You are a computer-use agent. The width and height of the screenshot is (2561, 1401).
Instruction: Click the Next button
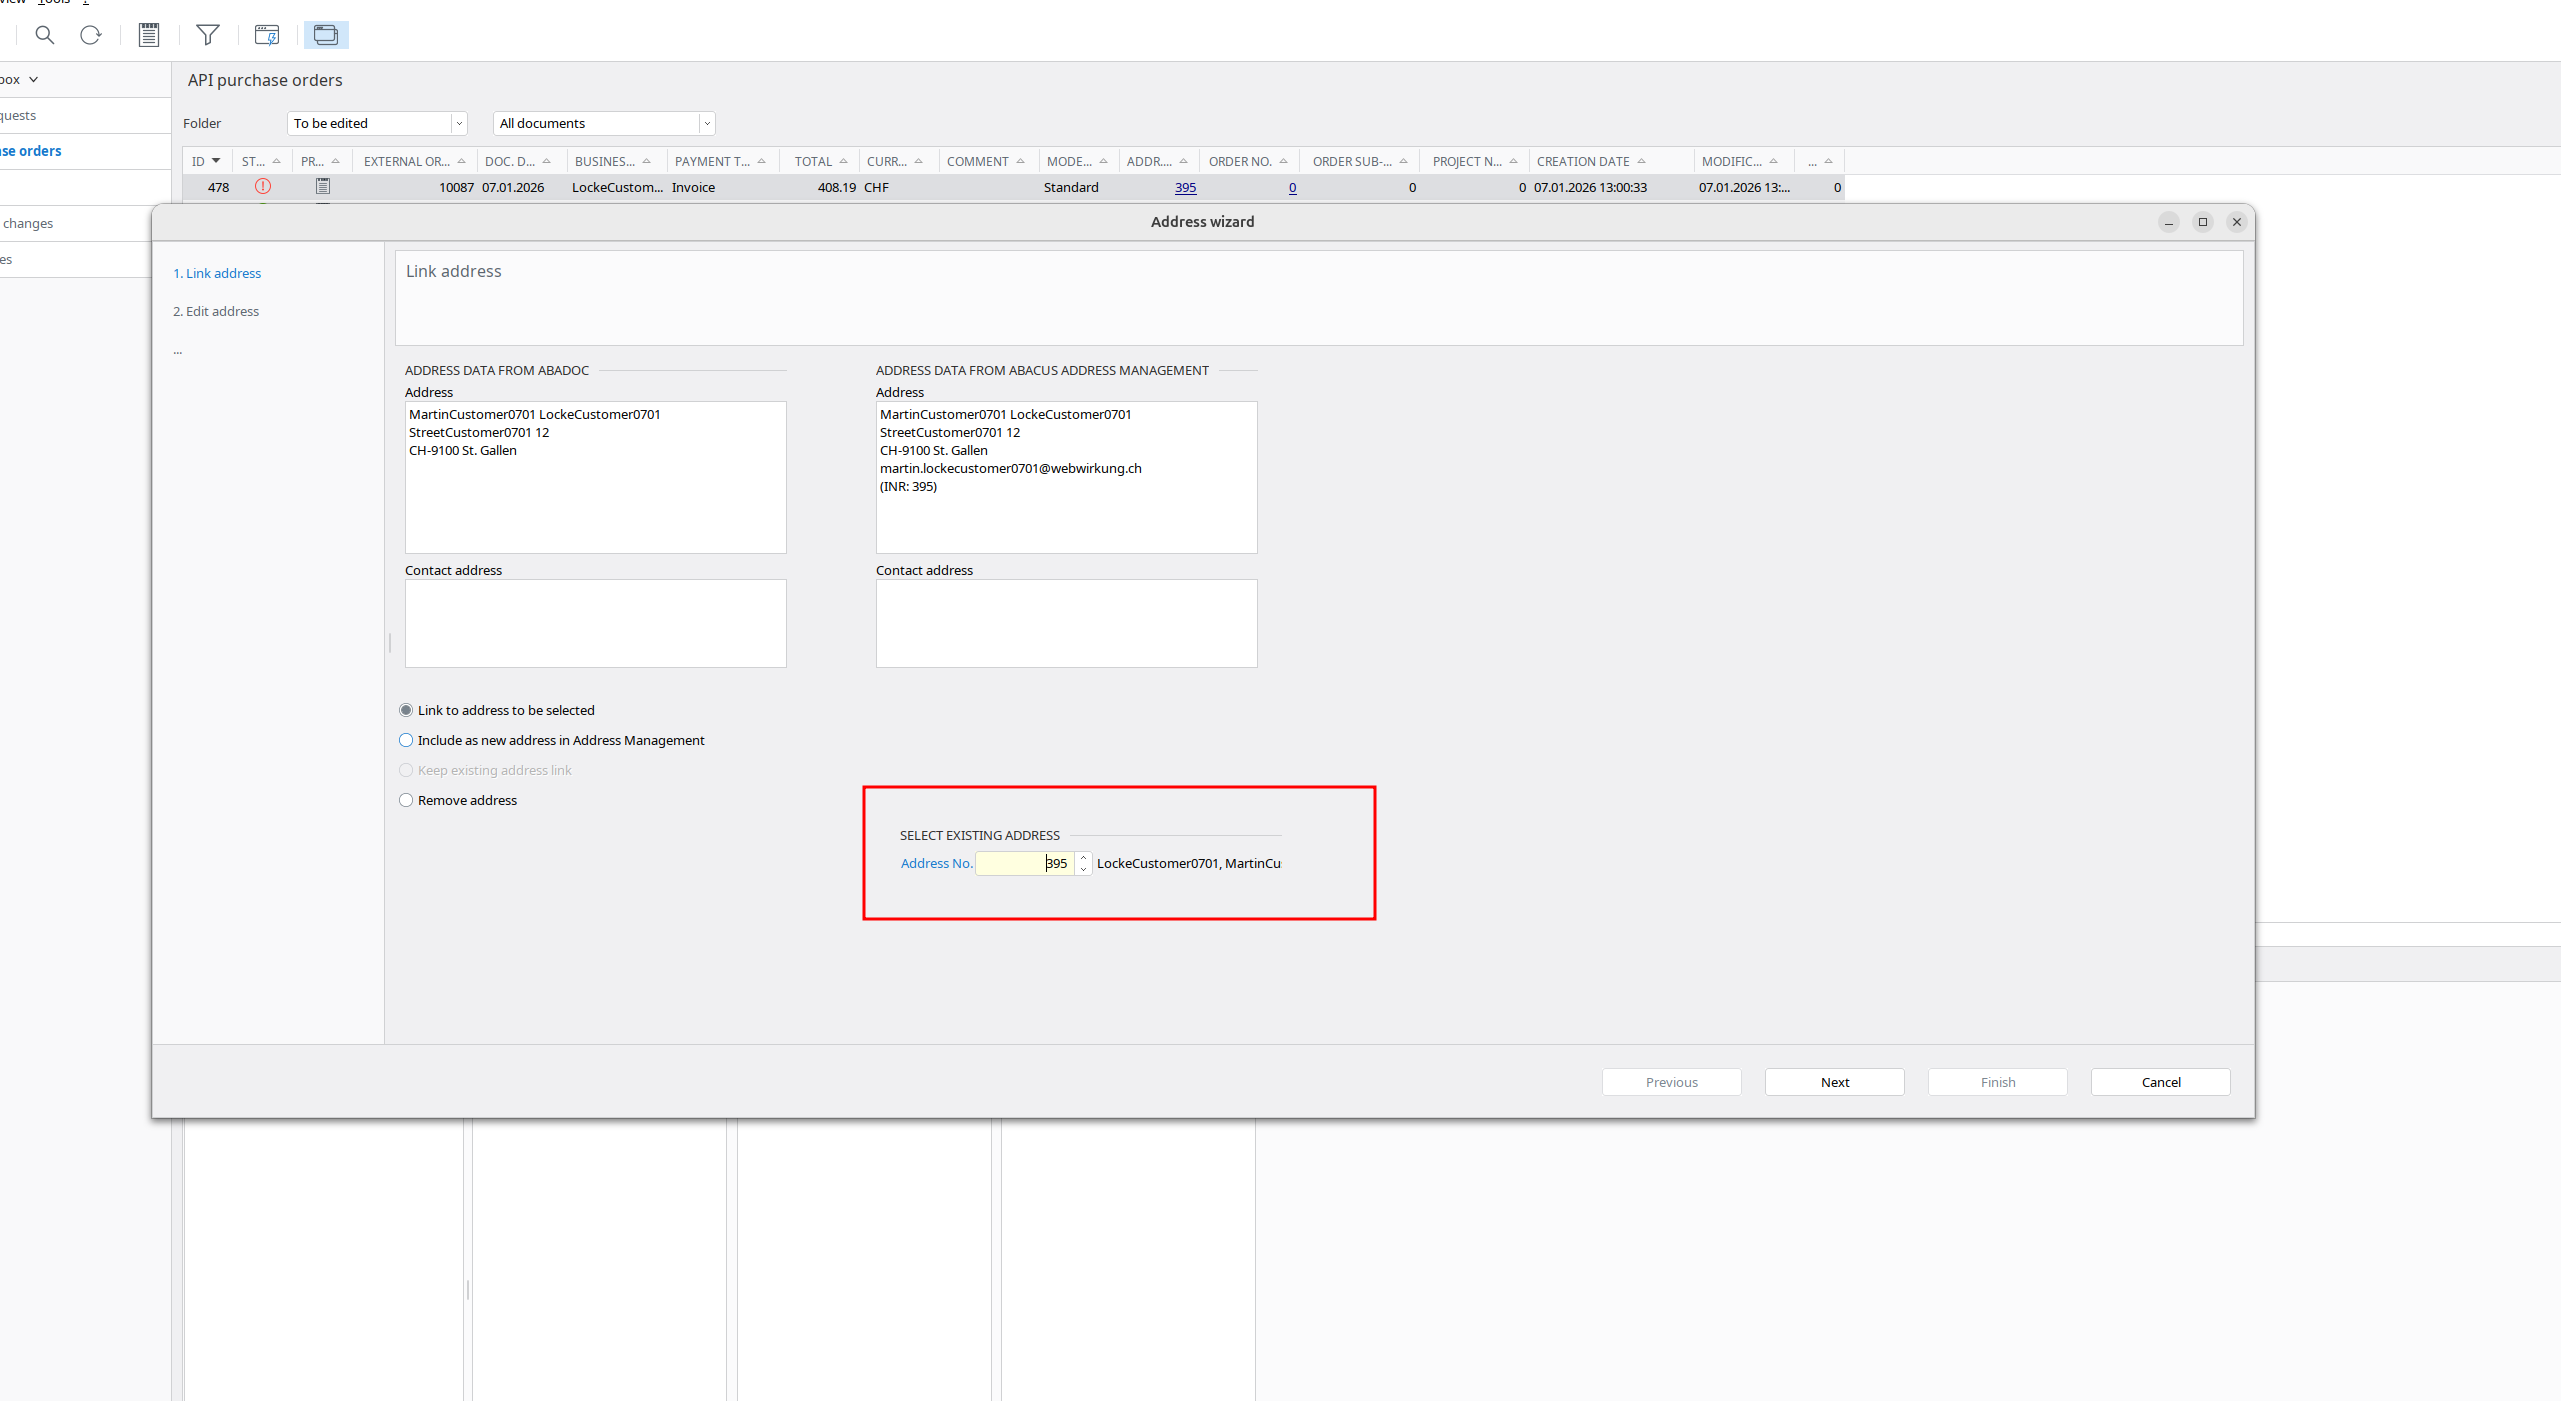(1834, 1082)
